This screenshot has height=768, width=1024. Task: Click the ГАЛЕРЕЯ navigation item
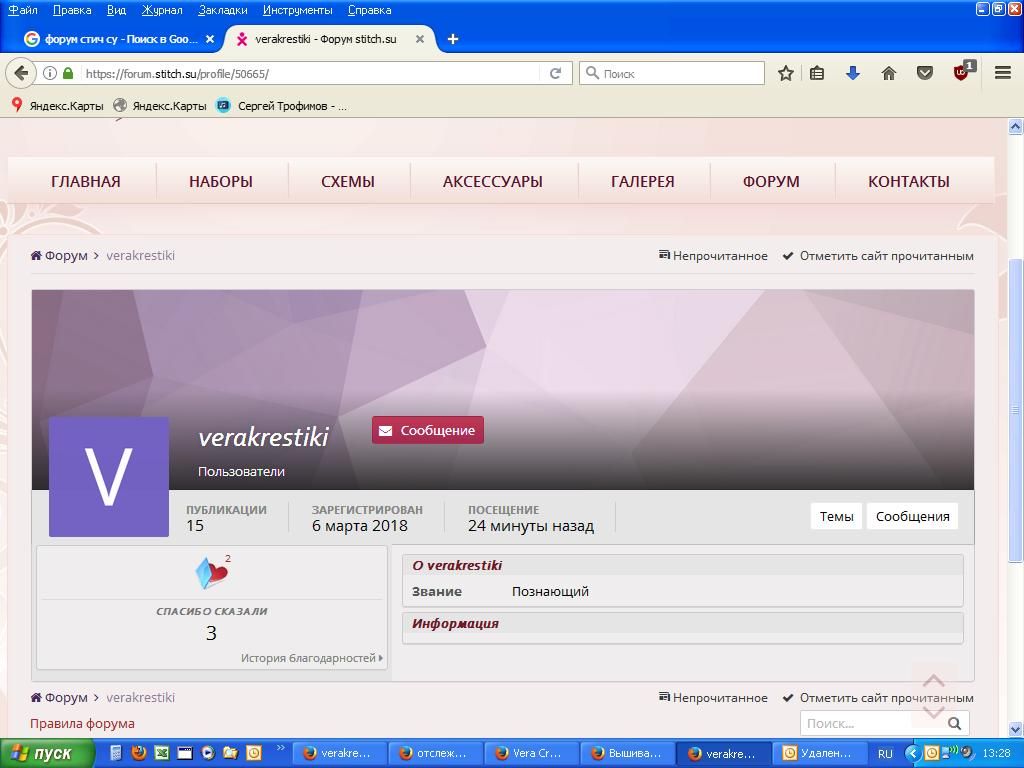point(642,181)
